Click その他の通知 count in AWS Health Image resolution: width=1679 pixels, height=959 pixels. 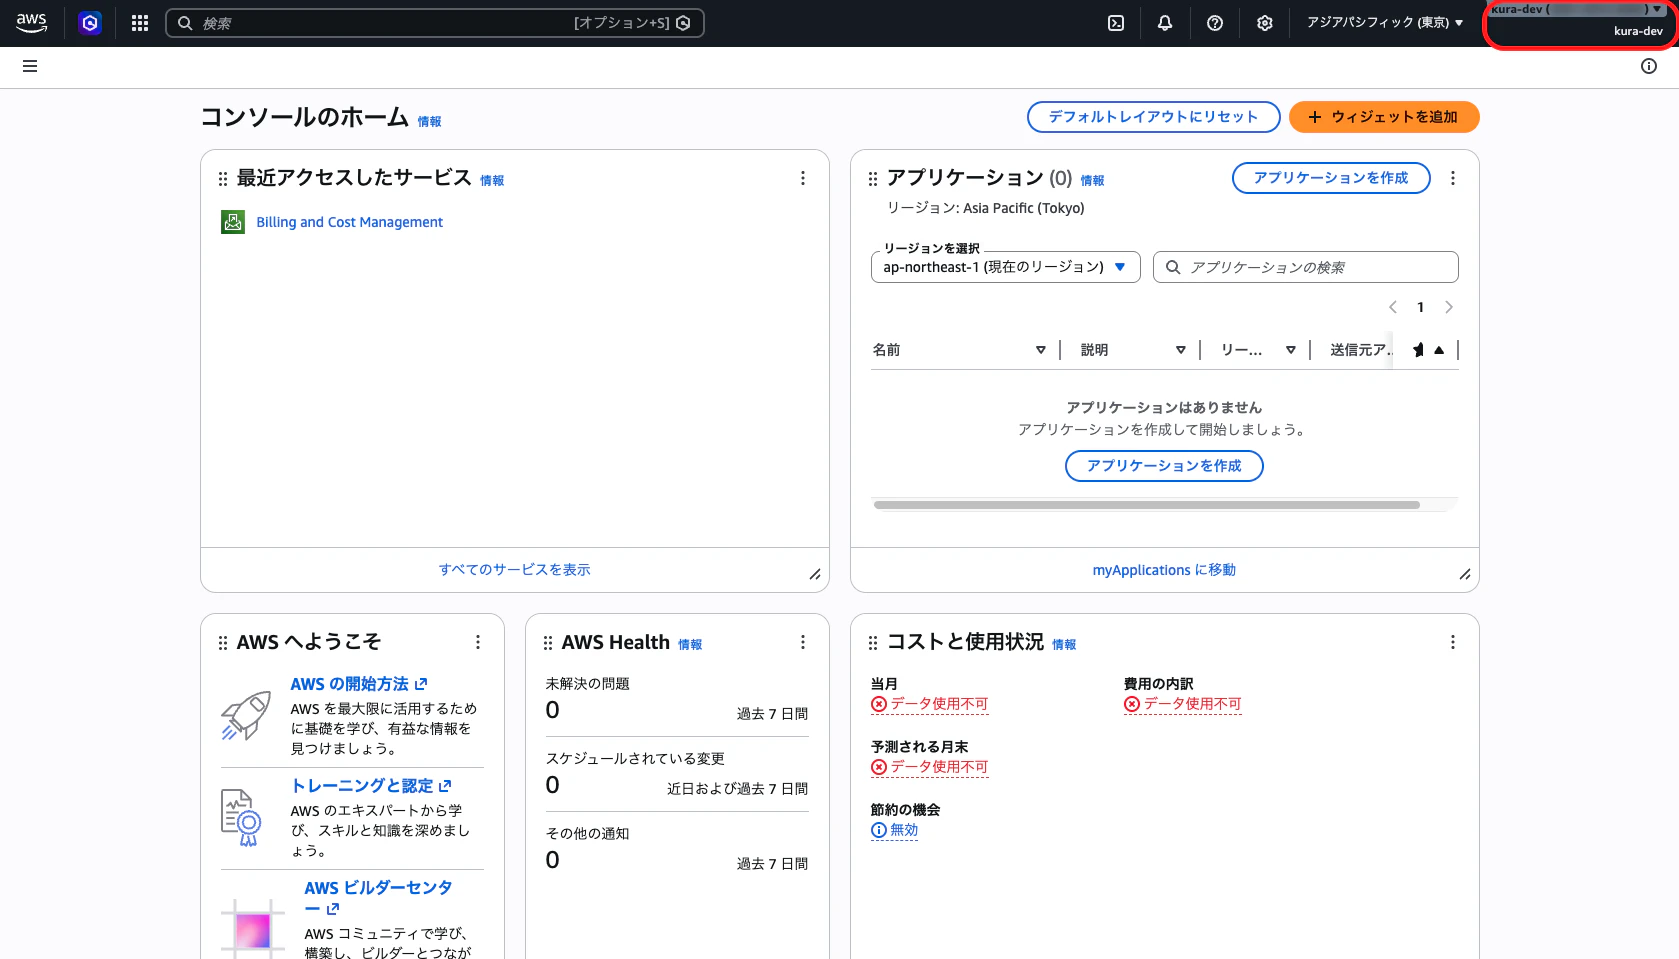coord(553,860)
